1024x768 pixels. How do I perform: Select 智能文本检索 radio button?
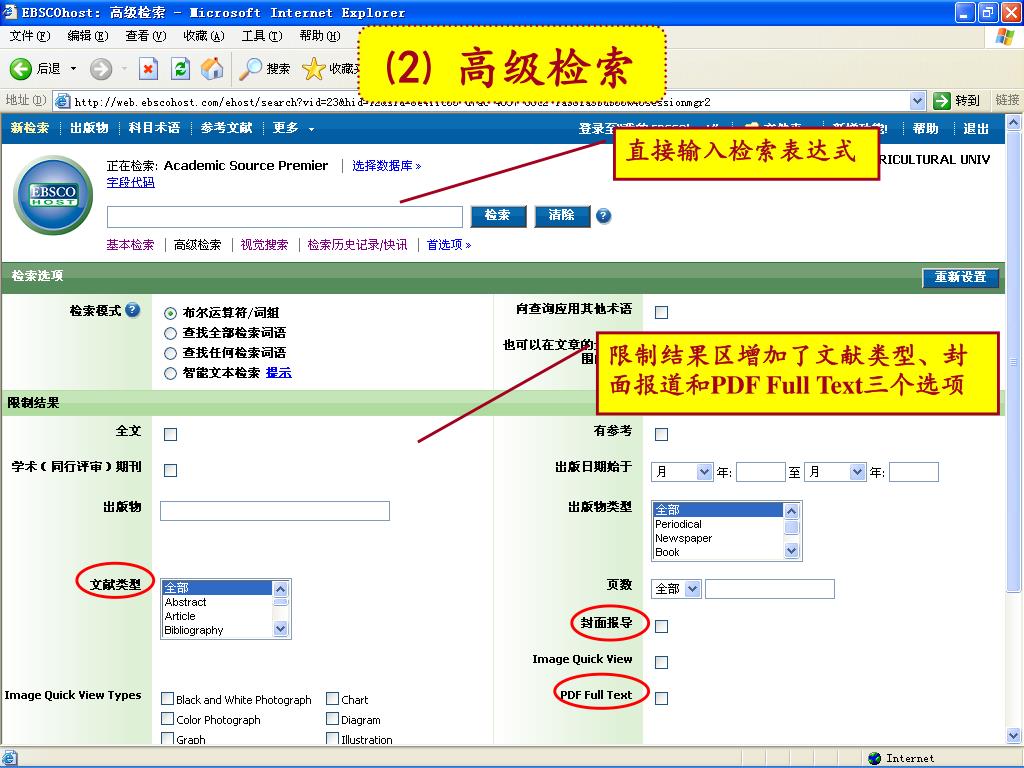coord(170,374)
